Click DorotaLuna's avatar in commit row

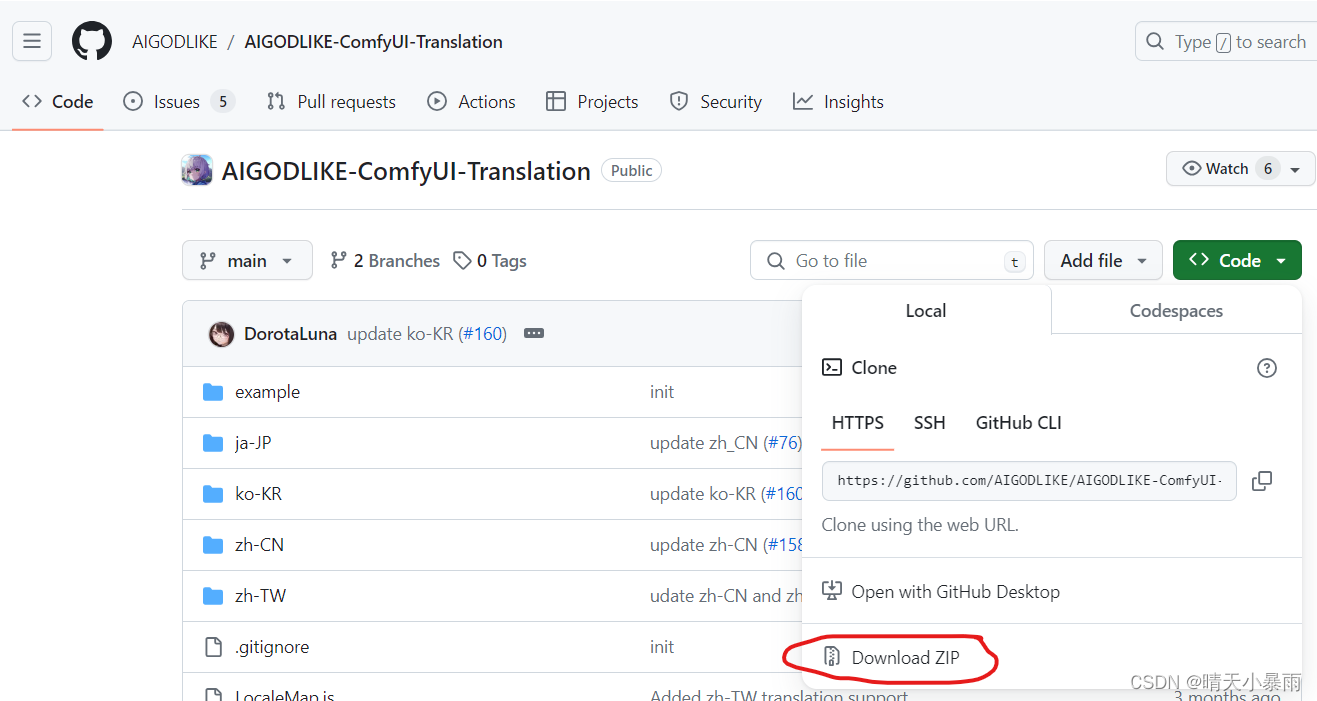221,334
